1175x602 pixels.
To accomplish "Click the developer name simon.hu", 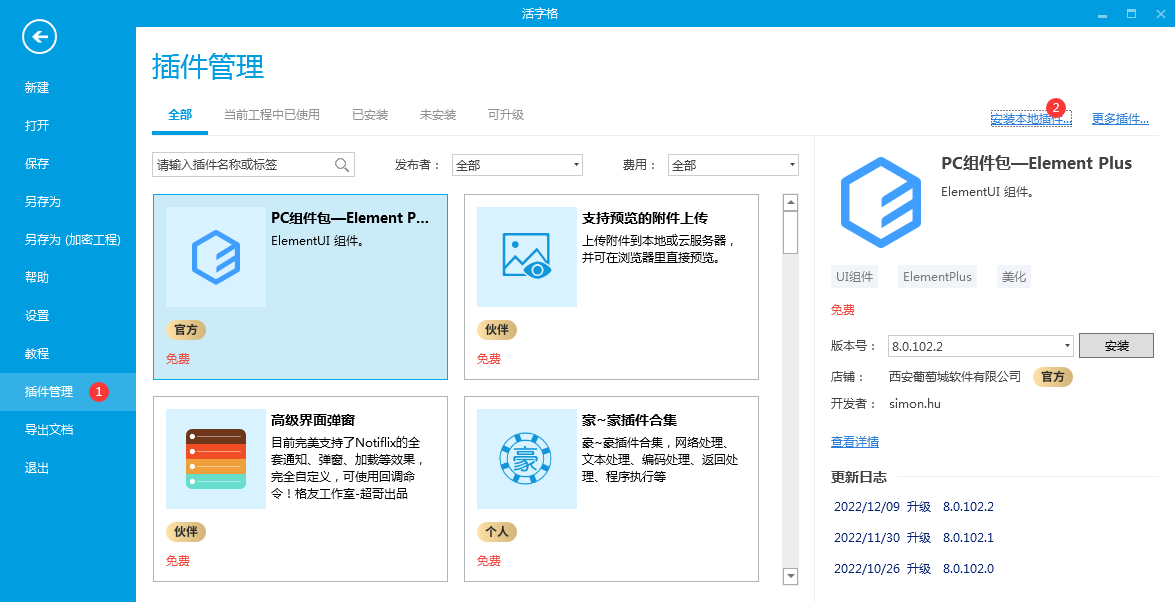I will pyautogui.click(x=915, y=404).
